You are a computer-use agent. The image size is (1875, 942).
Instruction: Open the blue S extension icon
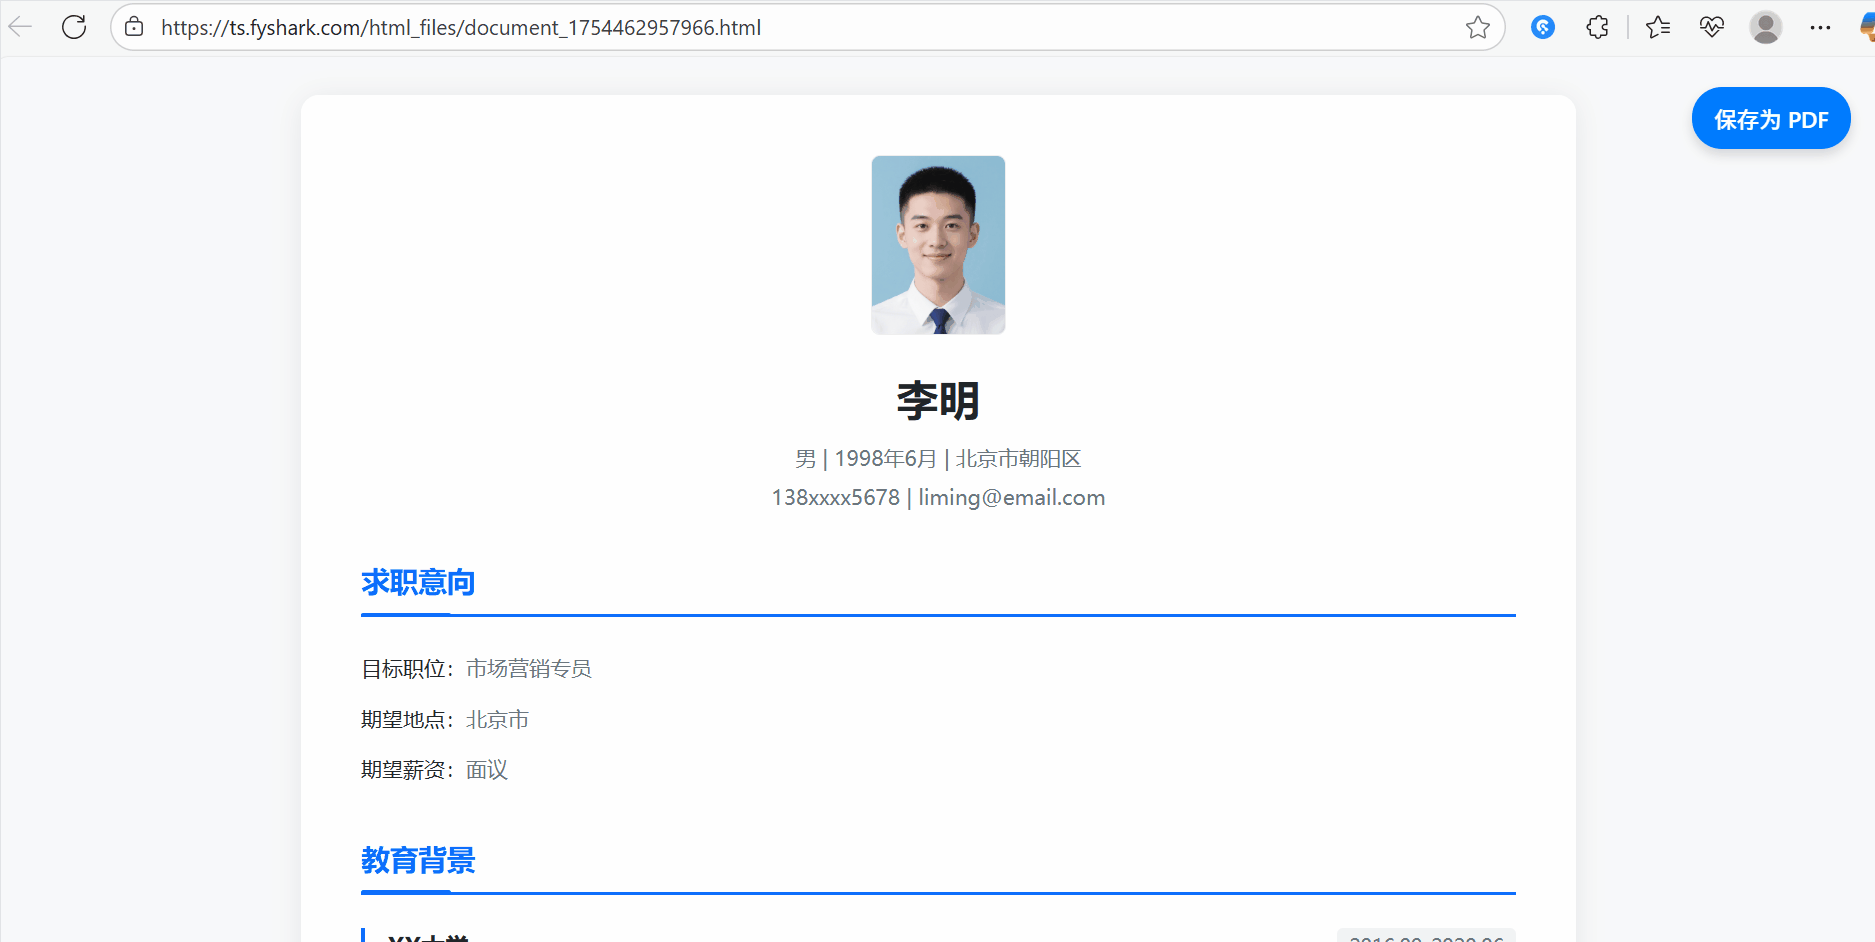click(1543, 27)
